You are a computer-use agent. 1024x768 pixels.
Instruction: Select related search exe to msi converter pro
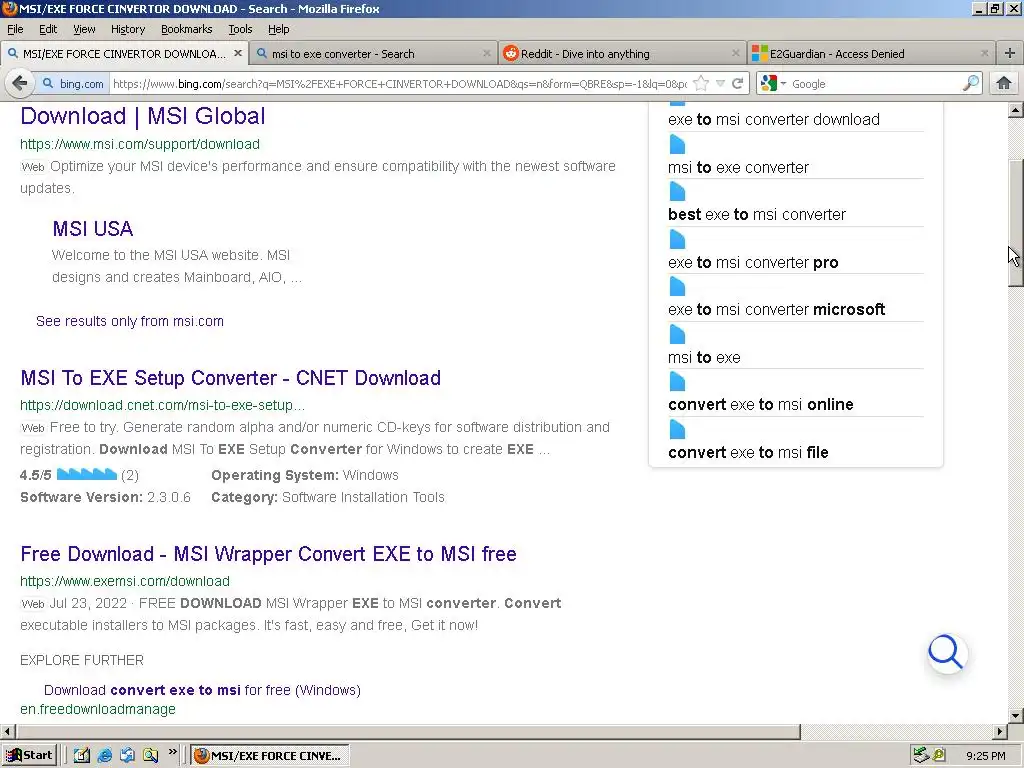[x=753, y=263]
